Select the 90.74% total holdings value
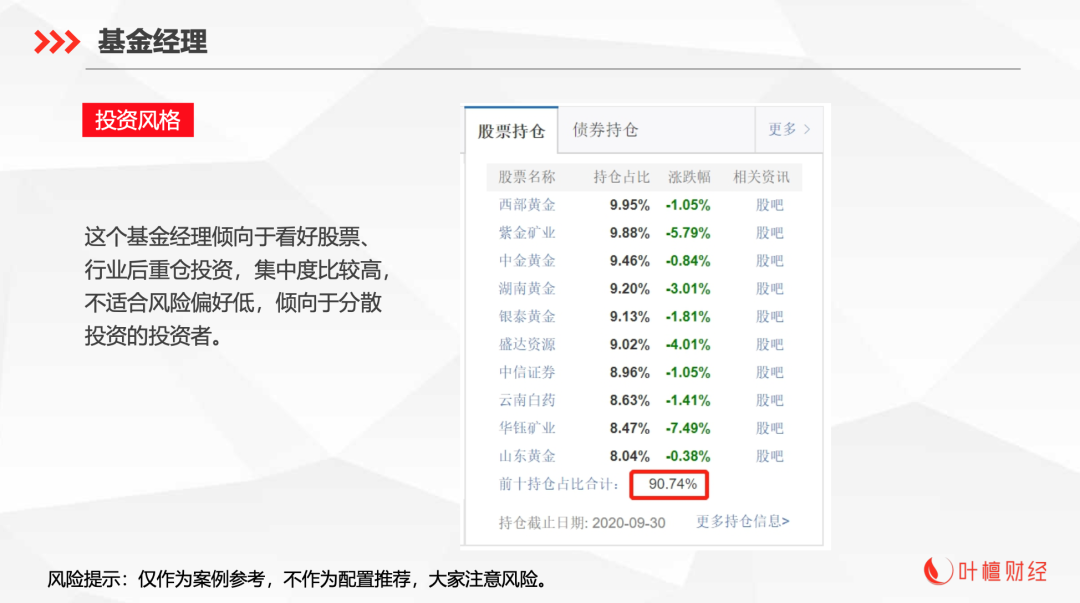1080x603 pixels. 672,484
